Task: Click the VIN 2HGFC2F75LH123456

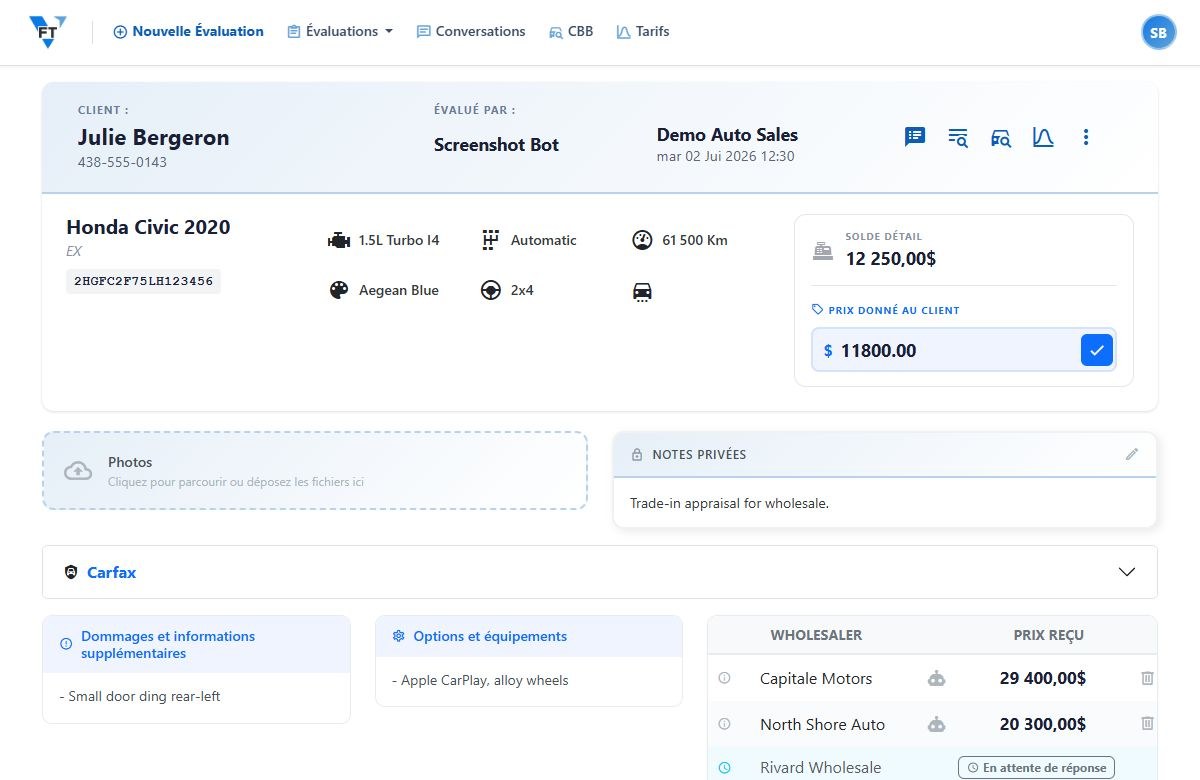Action: [144, 281]
